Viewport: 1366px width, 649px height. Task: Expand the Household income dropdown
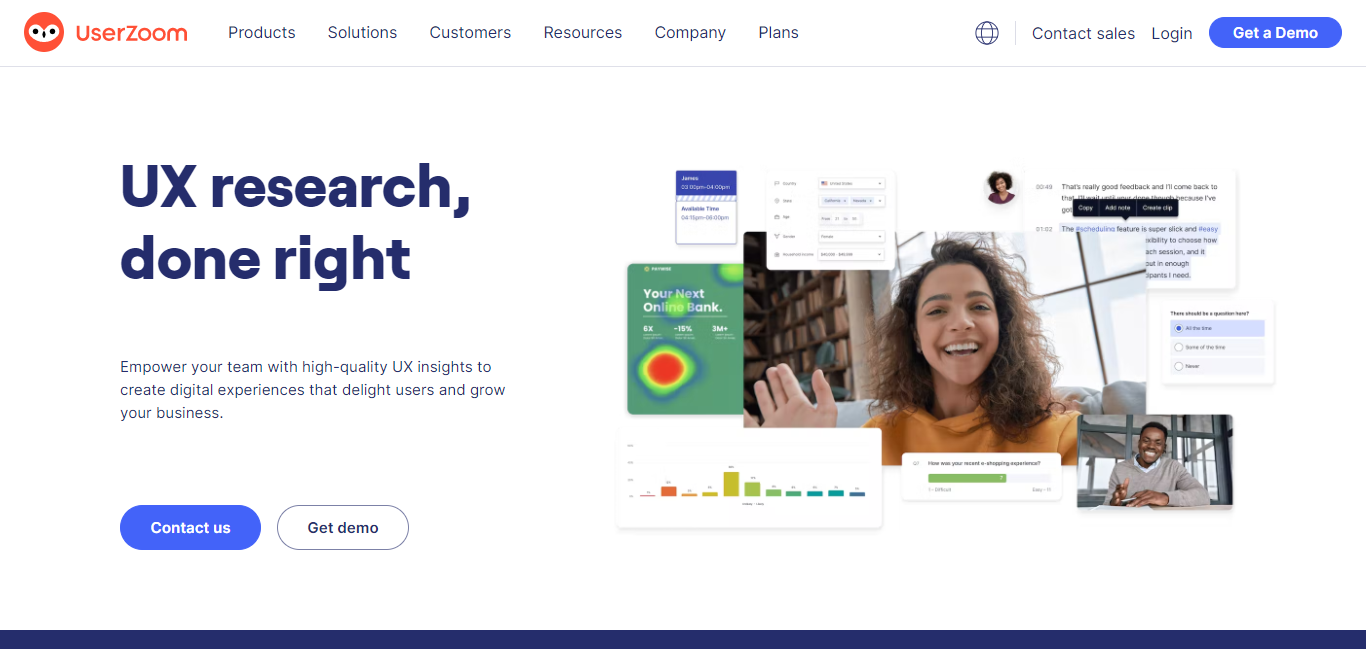coord(852,254)
